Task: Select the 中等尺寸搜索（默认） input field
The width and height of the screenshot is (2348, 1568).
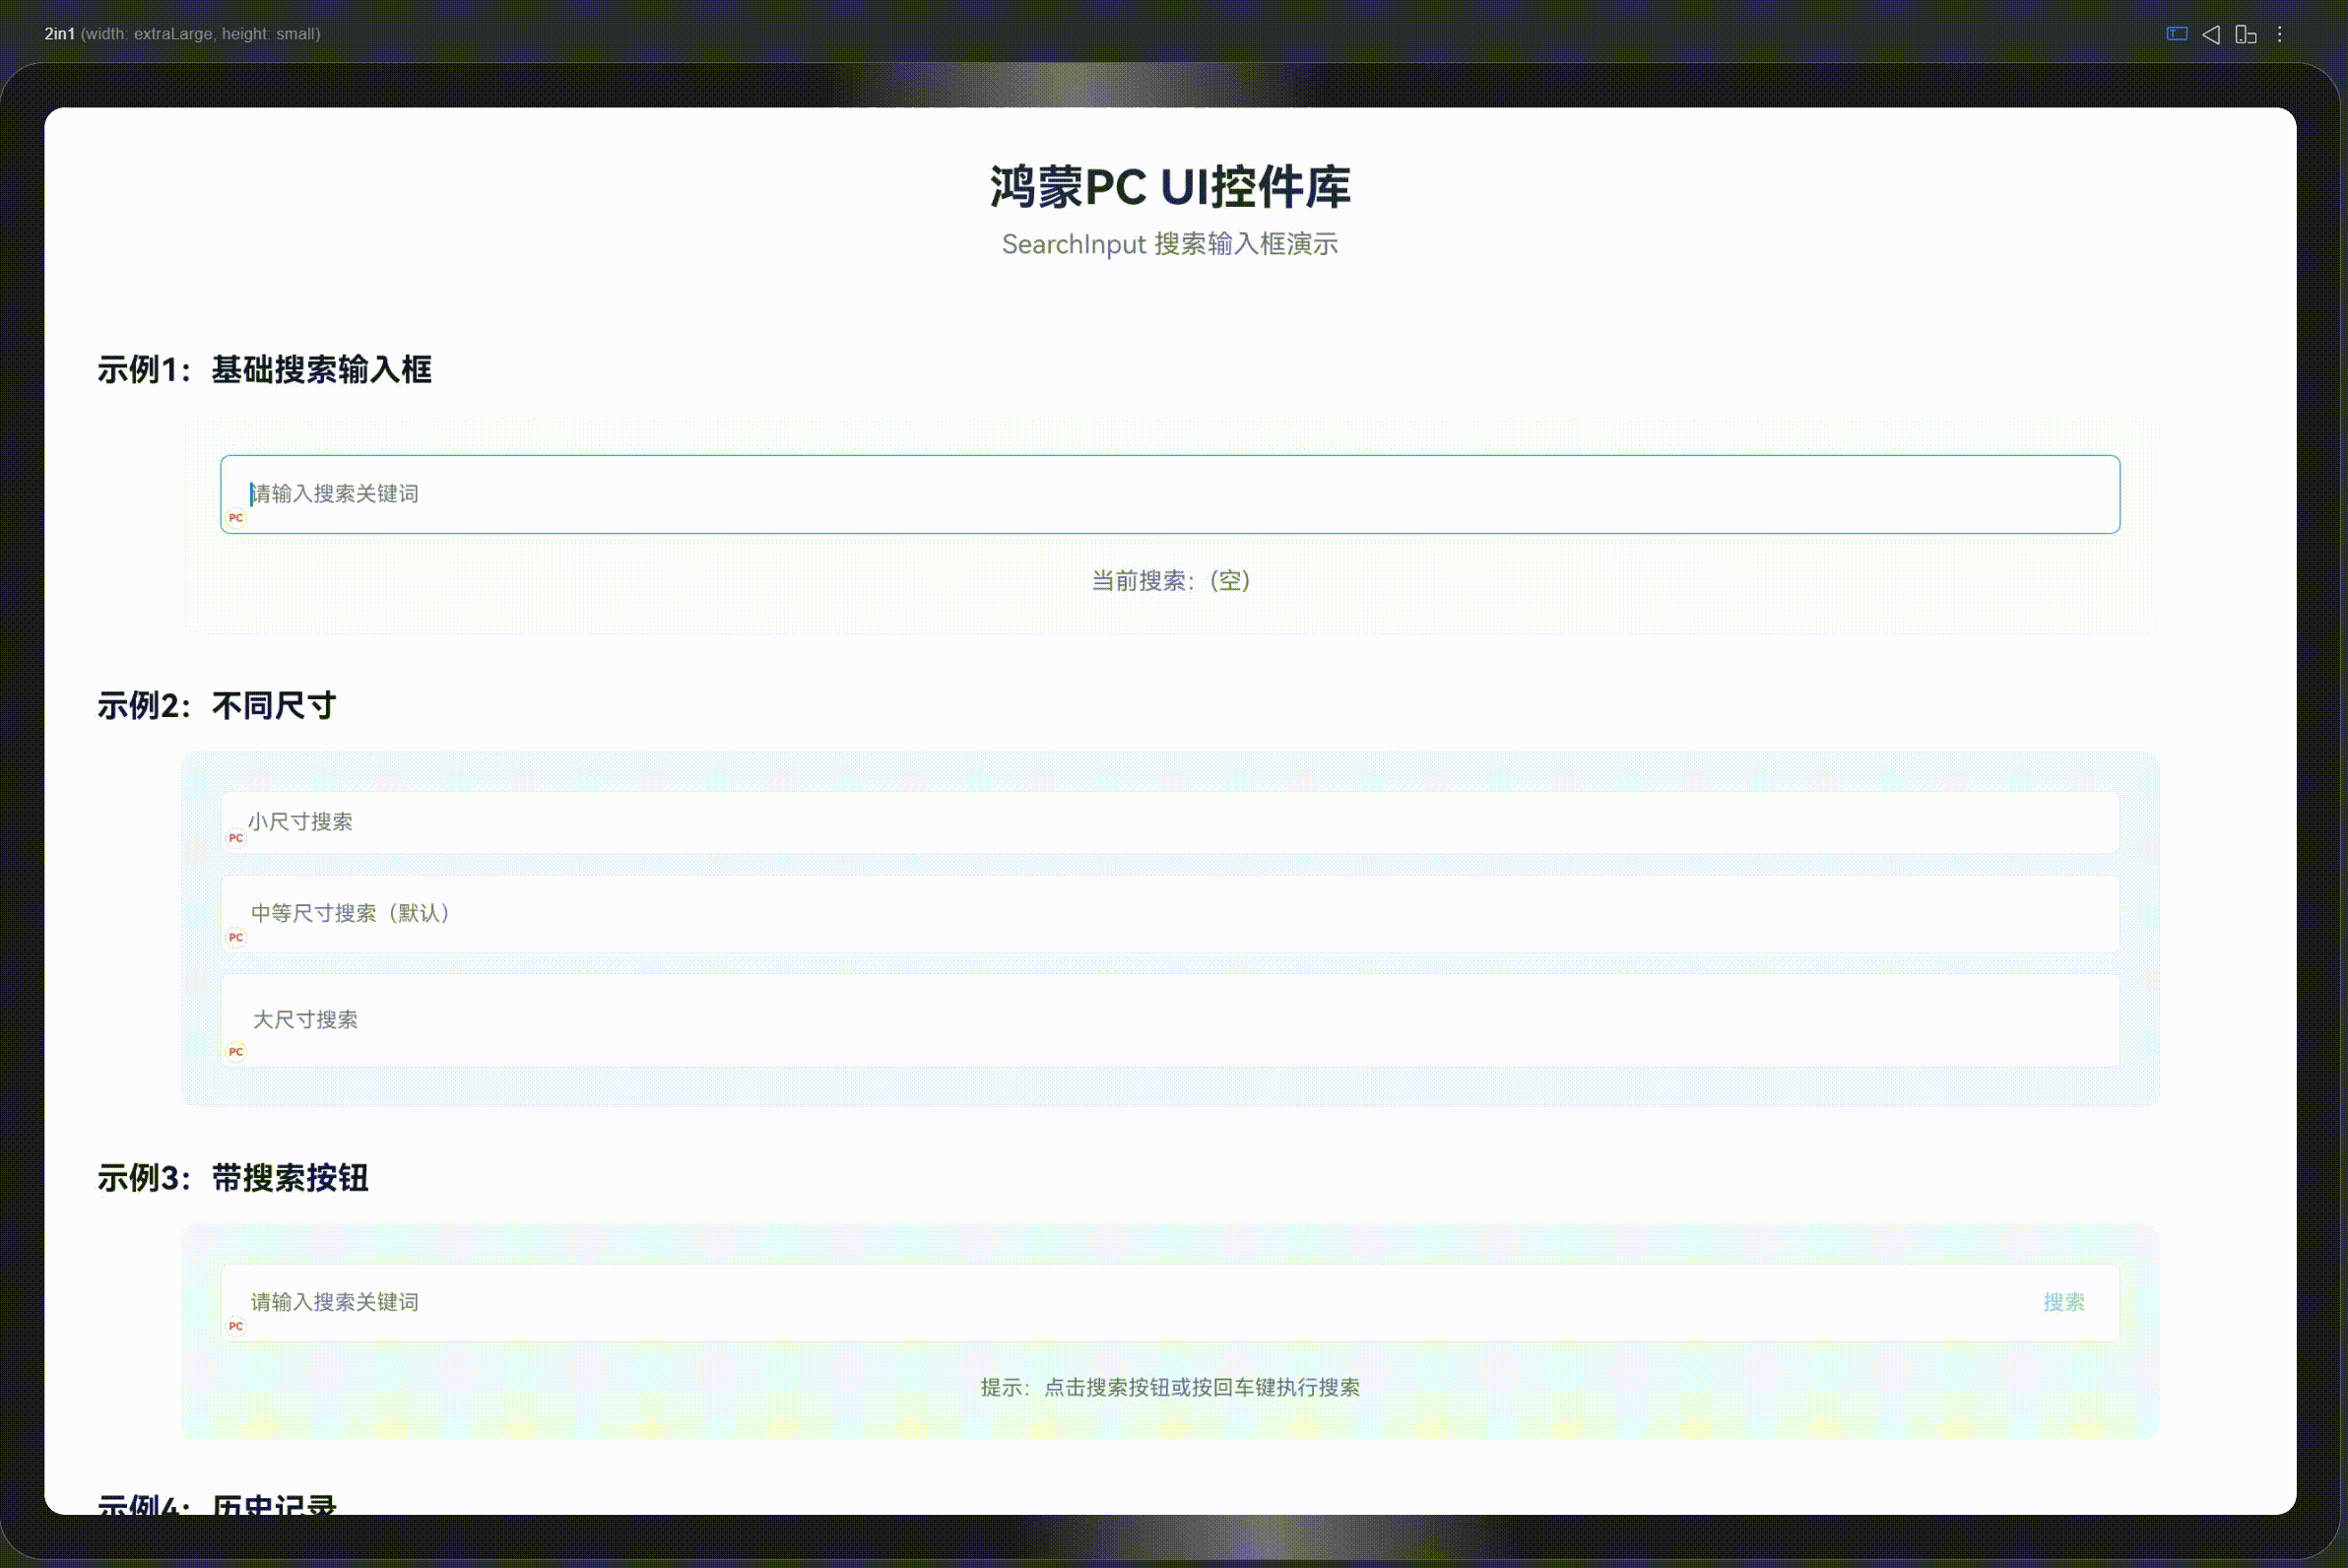Action: coord(700,913)
